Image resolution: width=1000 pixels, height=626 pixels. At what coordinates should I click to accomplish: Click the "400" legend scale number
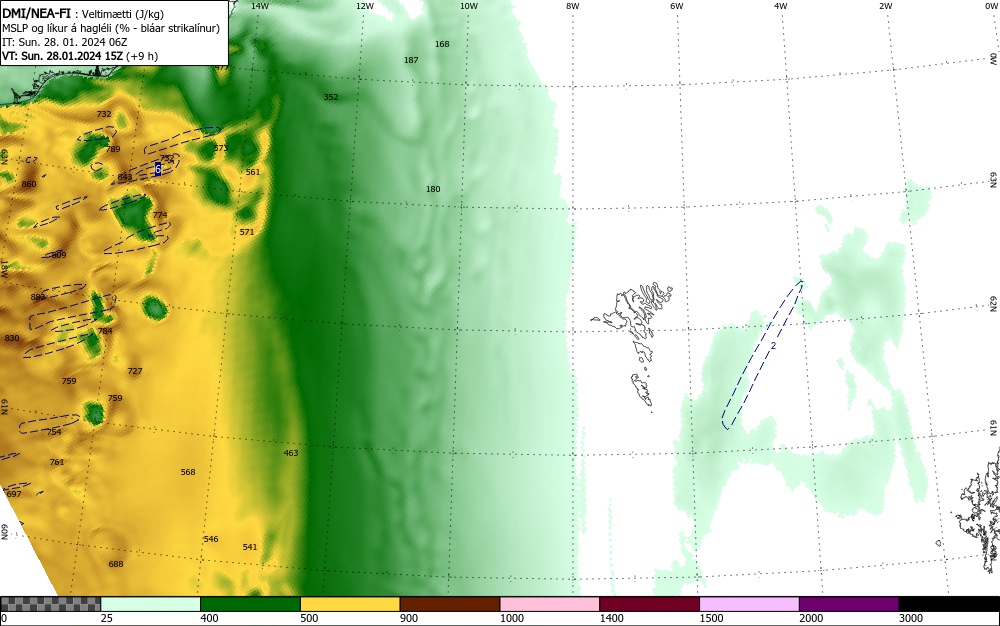(209, 618)
